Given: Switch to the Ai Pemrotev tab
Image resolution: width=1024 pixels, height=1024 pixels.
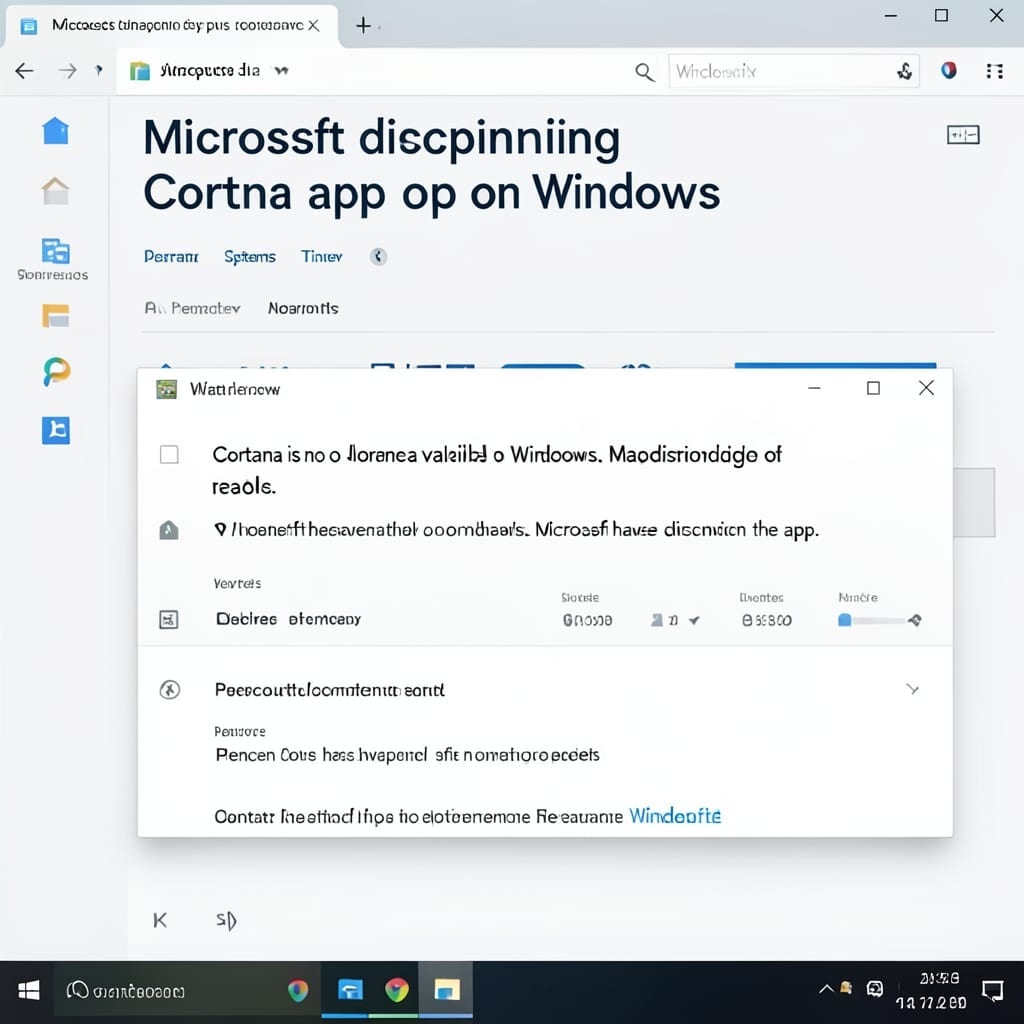Looking at the screenshot, I should [192, 308].
